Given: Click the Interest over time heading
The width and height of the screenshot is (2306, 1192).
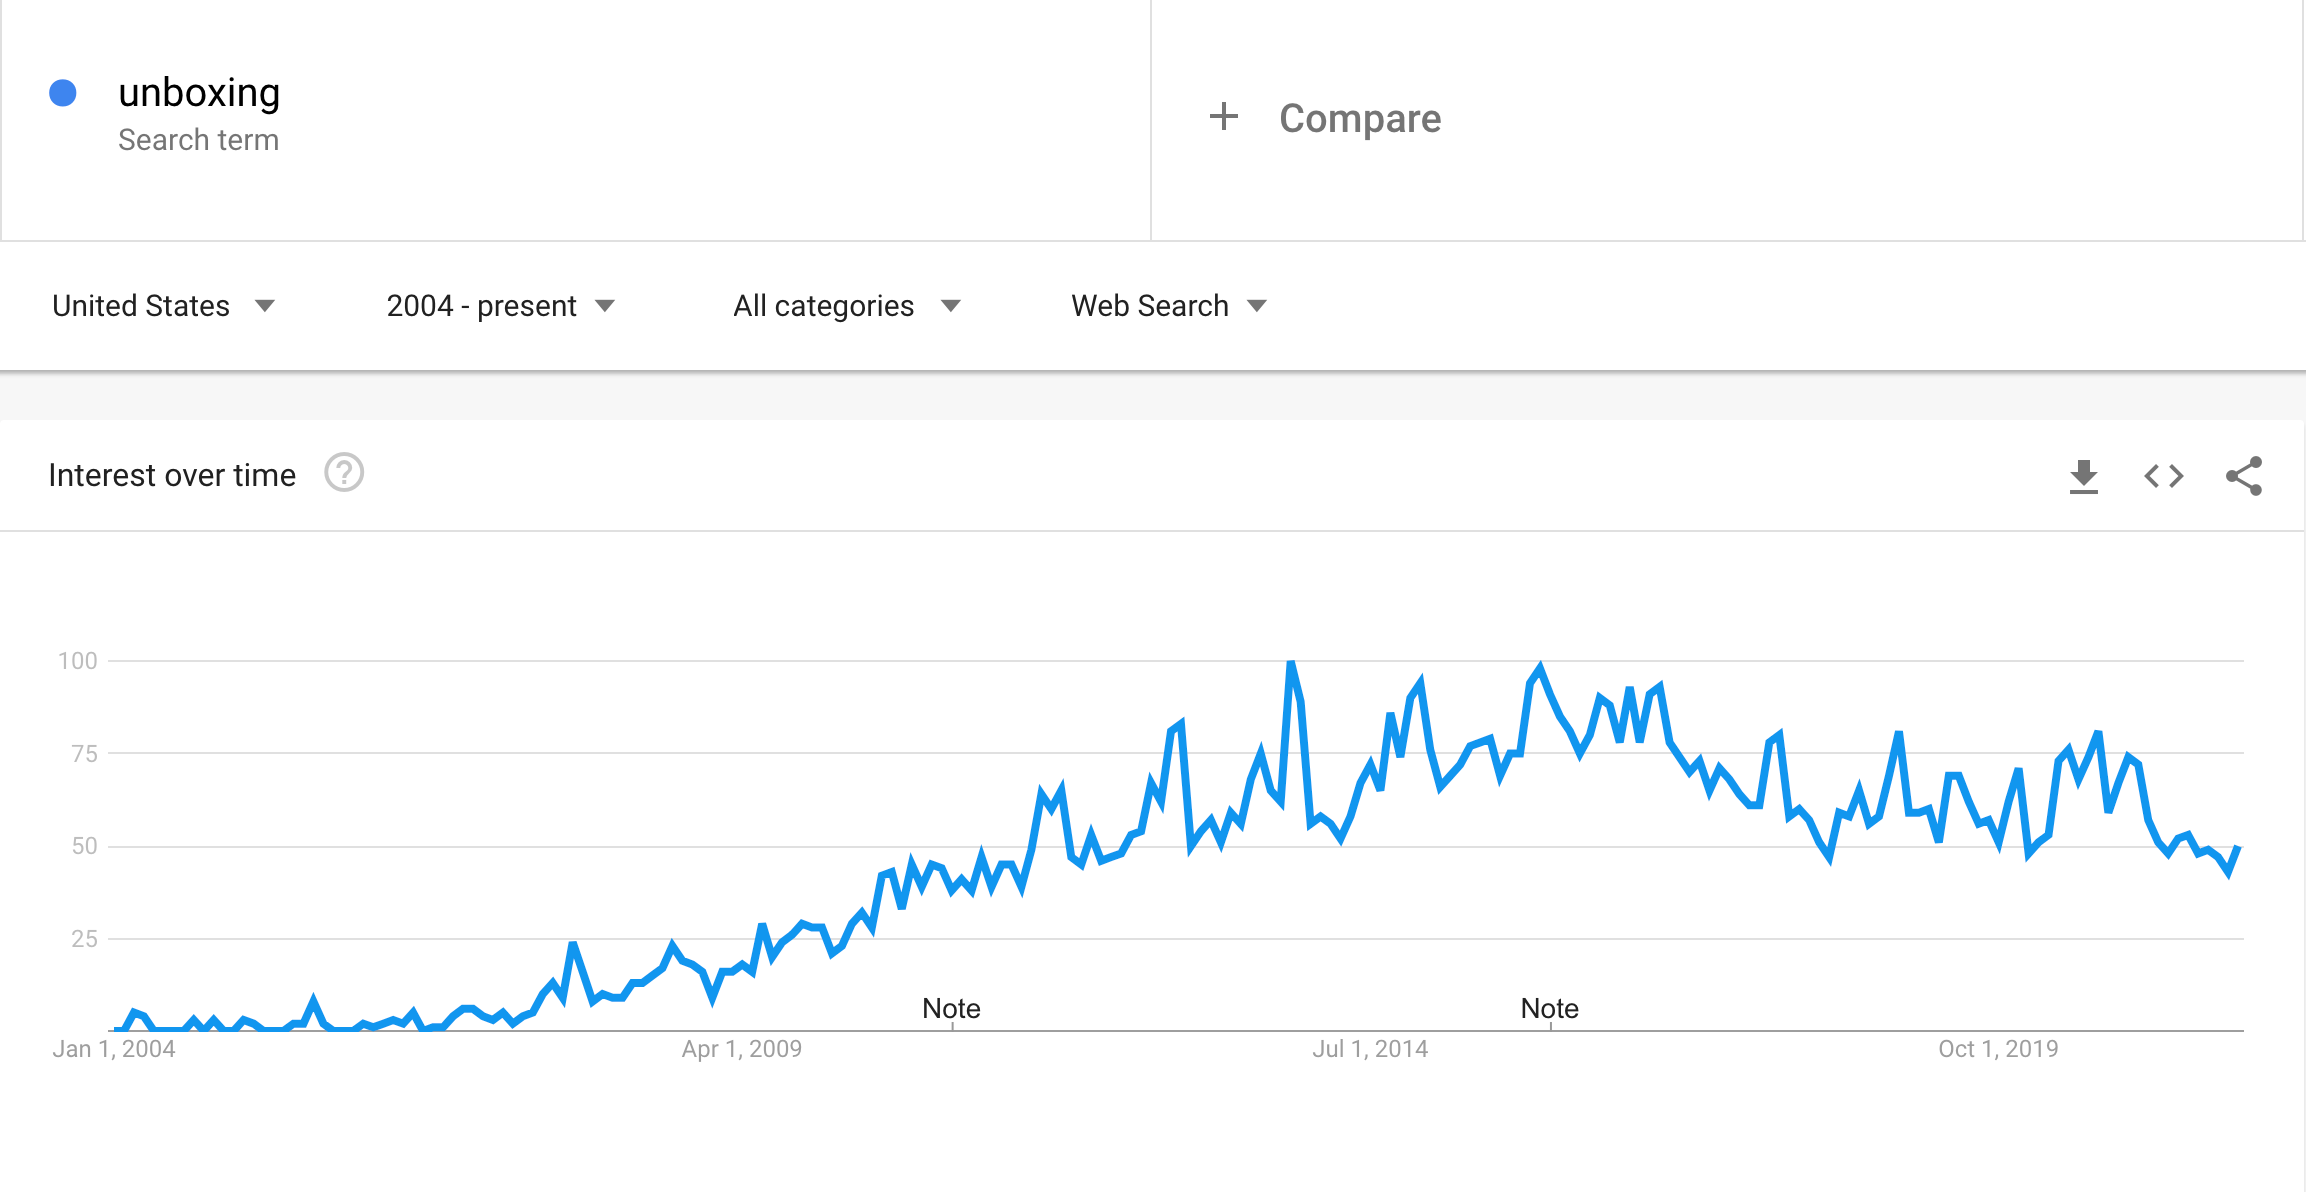Looking at the screenshot, I should click(x=172, y=475).
